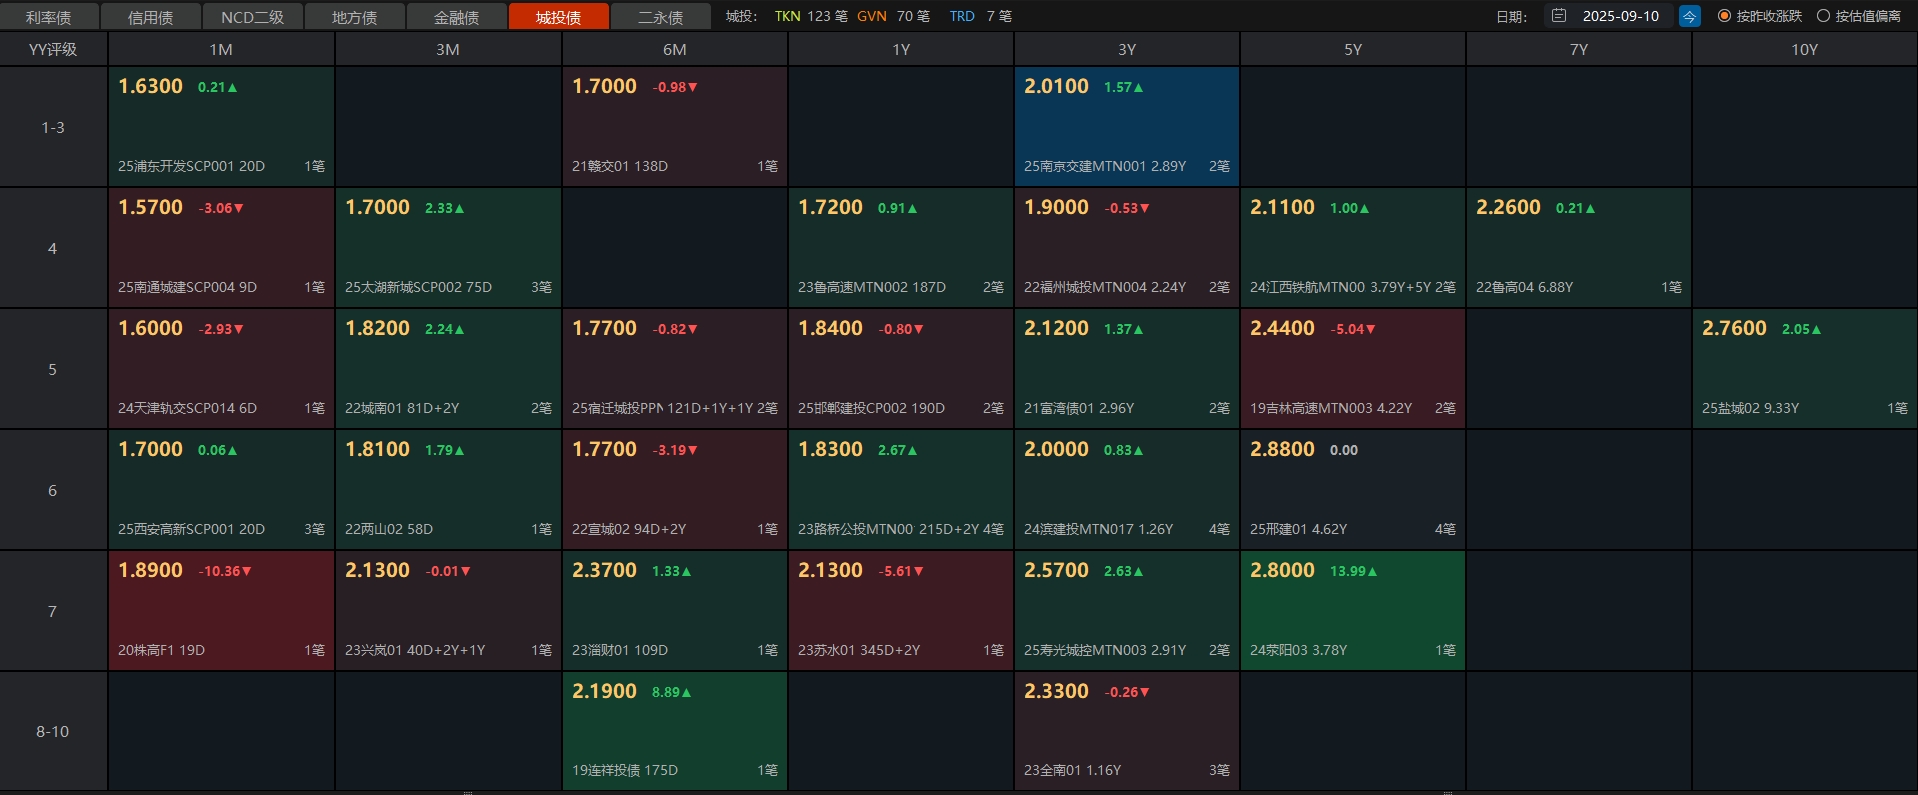
Task: Click the blue 今 today button
Action: (1689, 16)
